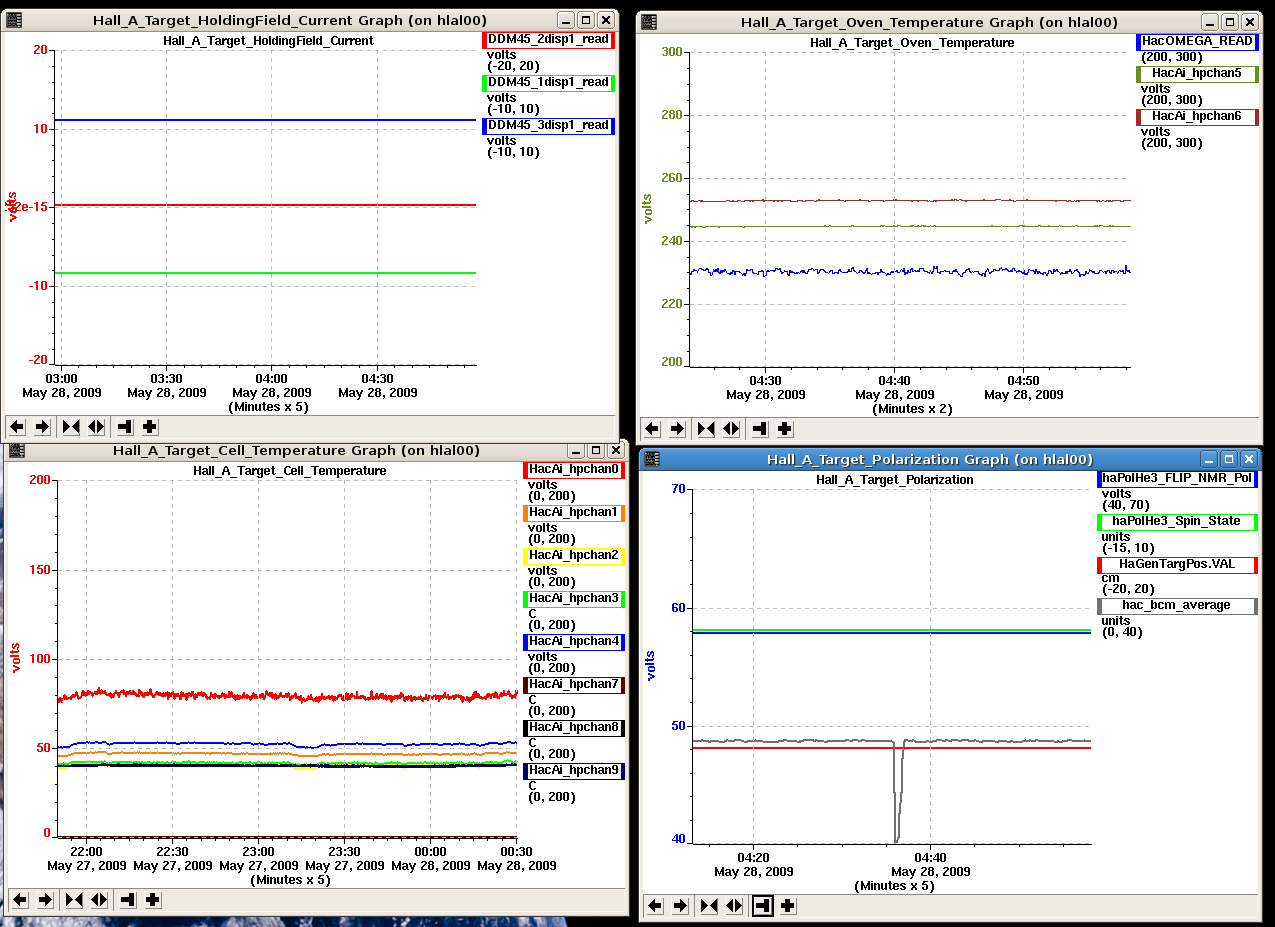The width and height of the screenshot is (1275, 927).
Task: Select DDM45_1disp1_read legend entry
Action: pos(549,83)
